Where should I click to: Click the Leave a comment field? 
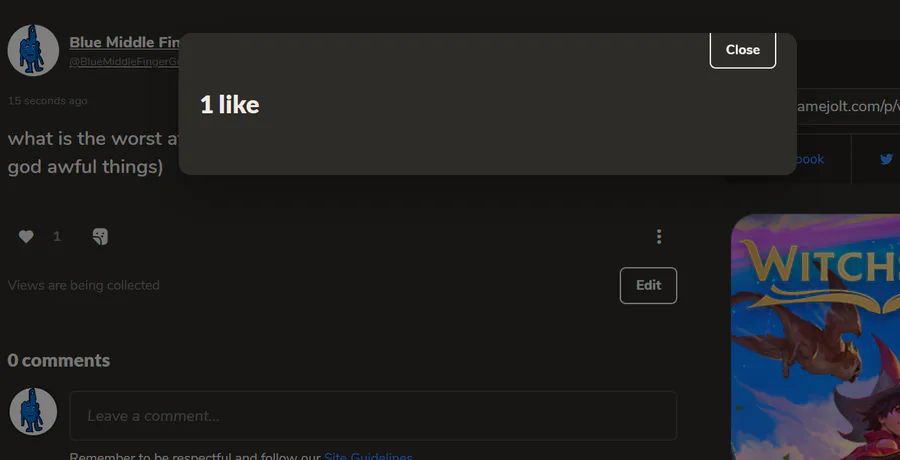point(373,415)
